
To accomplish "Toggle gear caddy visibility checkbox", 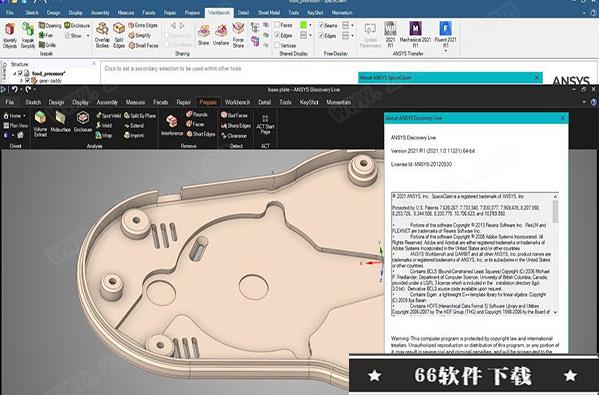I will pyautogui.click(x=27, y=81).
